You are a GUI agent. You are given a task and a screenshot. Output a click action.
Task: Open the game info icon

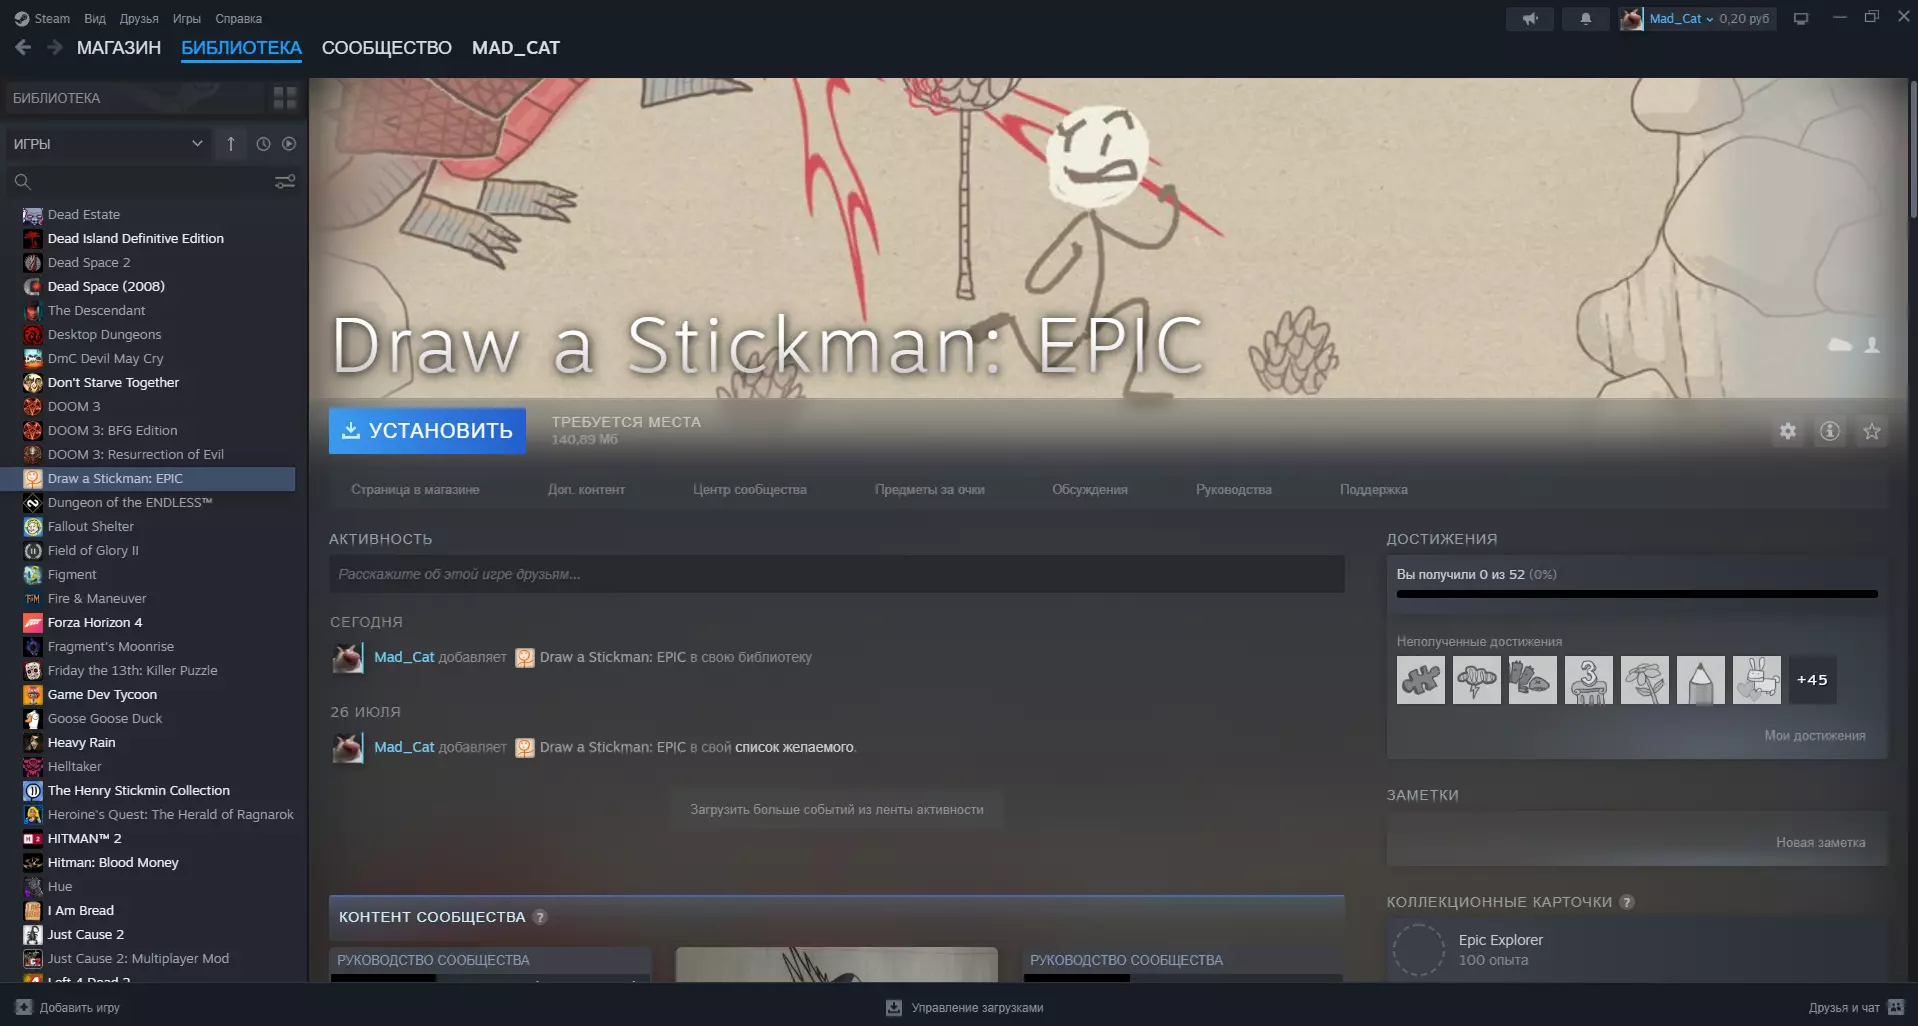(1830, 431)
